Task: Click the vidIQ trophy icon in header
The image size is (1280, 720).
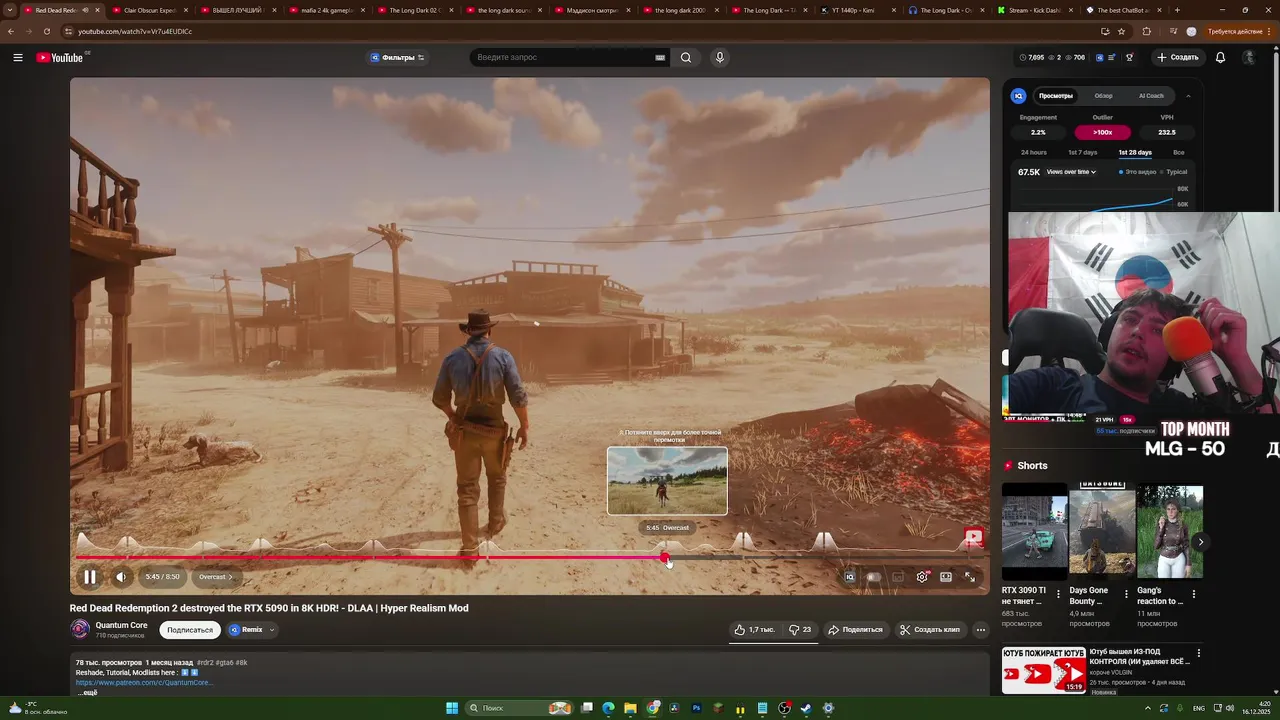Action: coord(1129,57)
